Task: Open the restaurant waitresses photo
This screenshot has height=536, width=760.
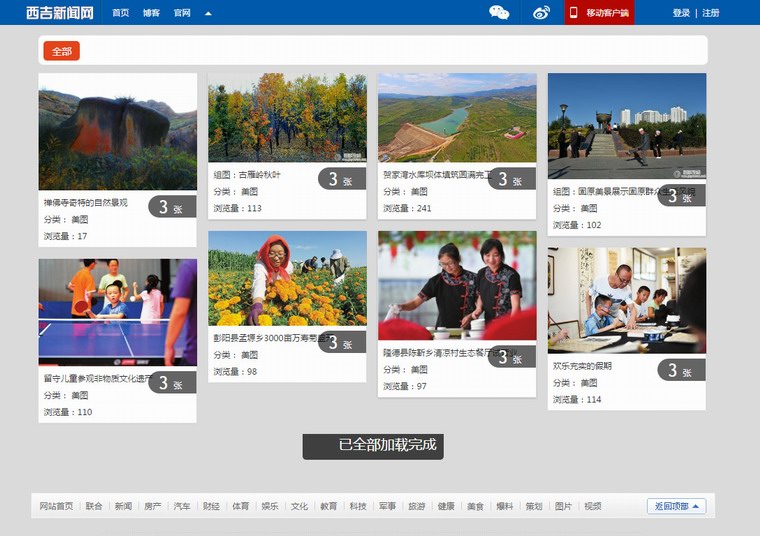Action: (x=457, y=285)
